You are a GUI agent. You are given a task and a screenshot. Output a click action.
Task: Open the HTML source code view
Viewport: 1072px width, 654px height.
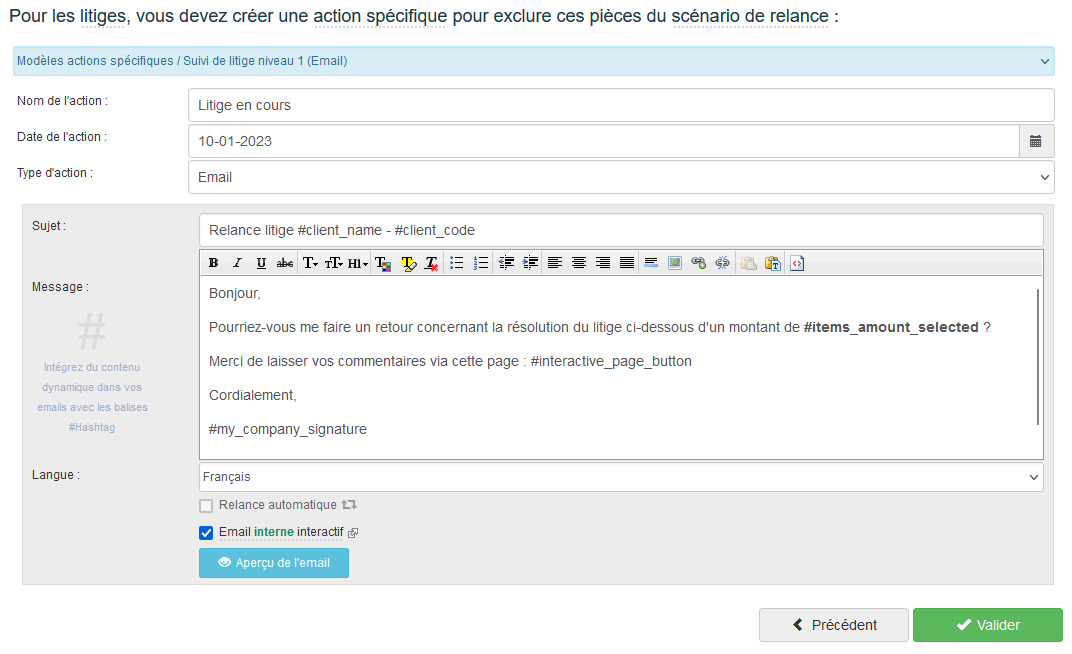click(797, 263)
